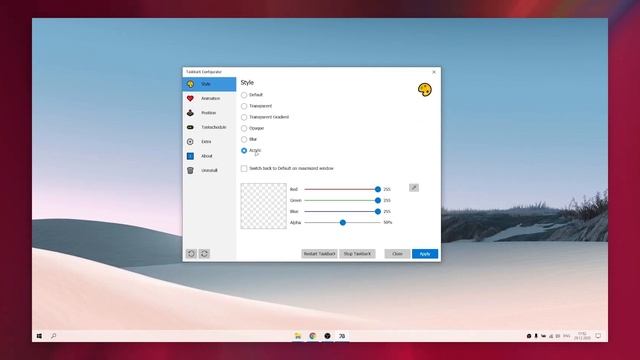Close the Configurator window with X
640x360 pixels.
[434, 72]
